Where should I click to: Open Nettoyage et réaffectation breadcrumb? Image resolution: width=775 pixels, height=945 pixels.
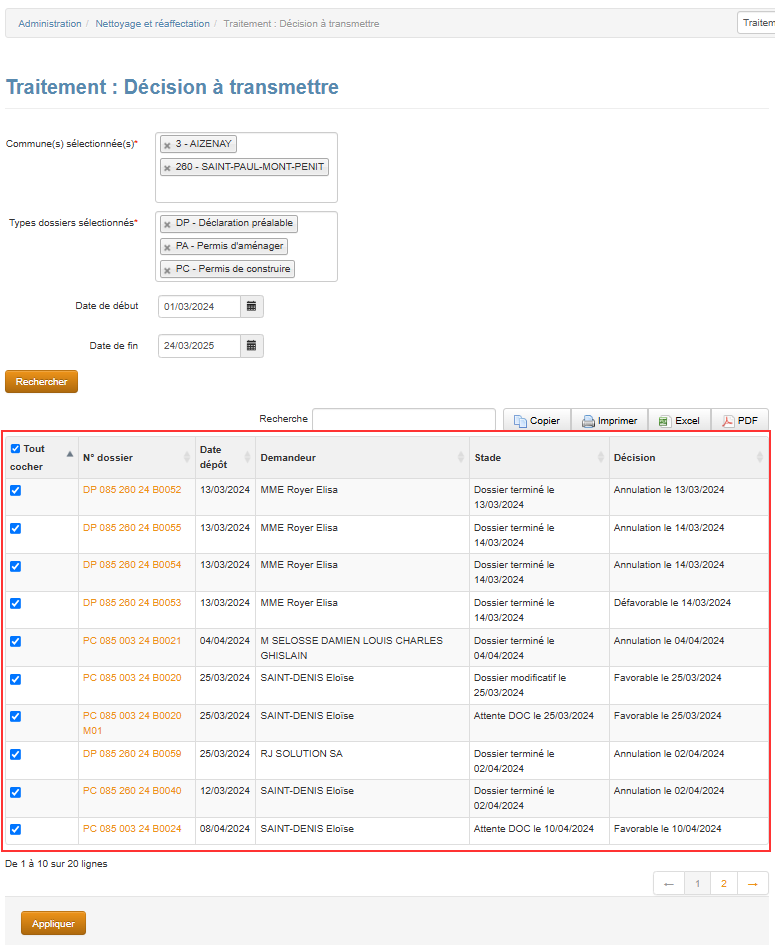[x=152, y=24]
